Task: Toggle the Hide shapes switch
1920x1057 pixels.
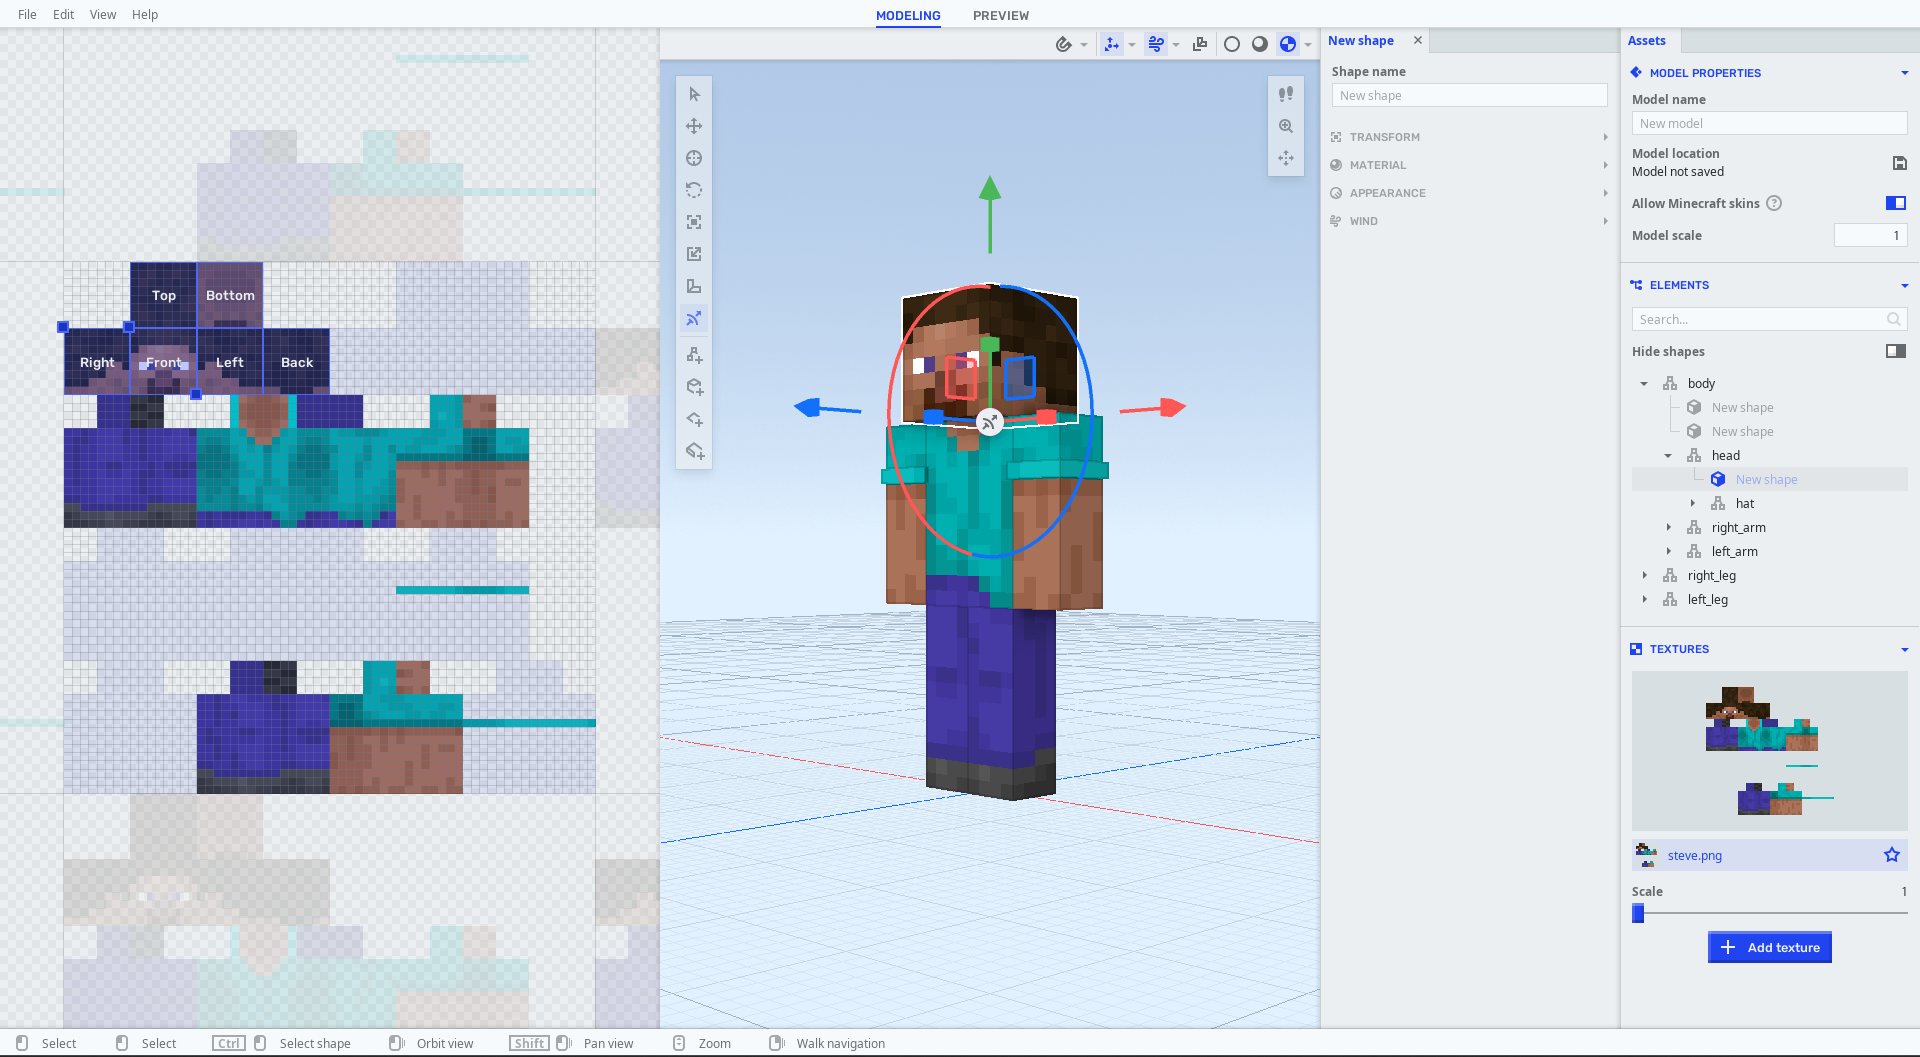Action: tap(1895, 351)
